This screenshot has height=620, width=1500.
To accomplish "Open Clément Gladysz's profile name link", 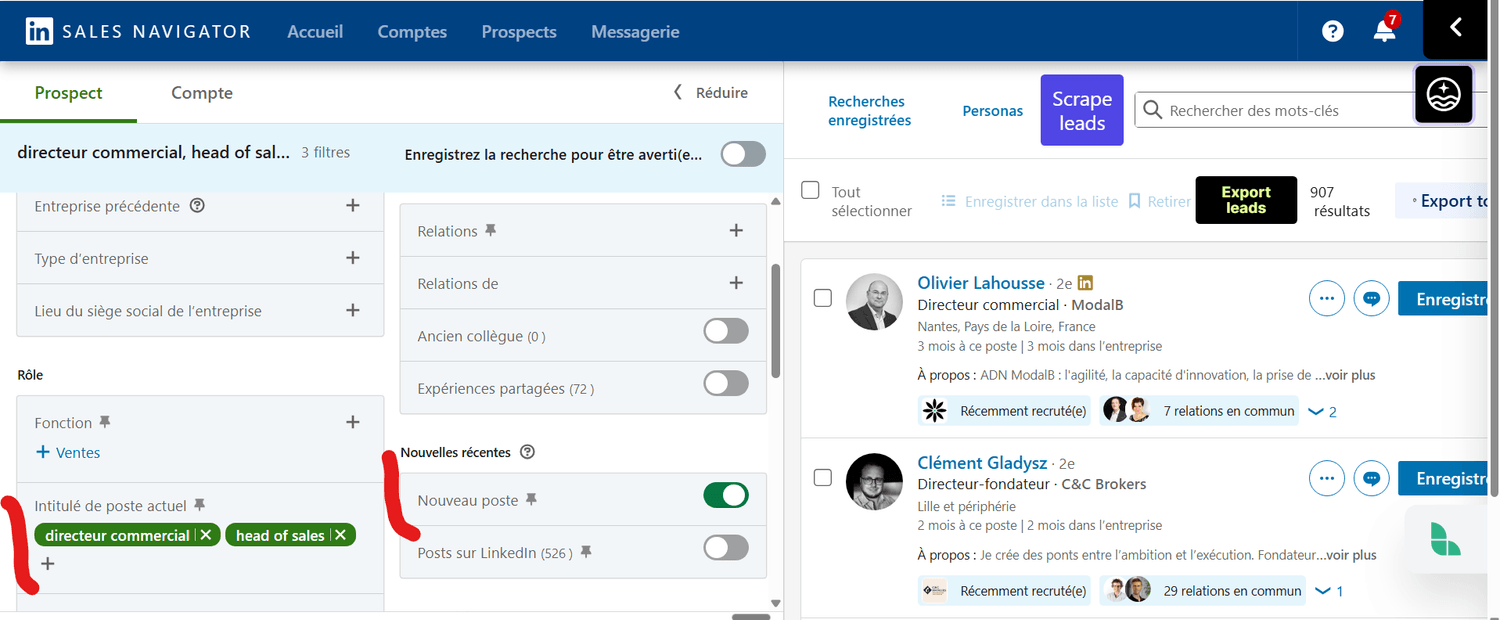I will 982,463.
